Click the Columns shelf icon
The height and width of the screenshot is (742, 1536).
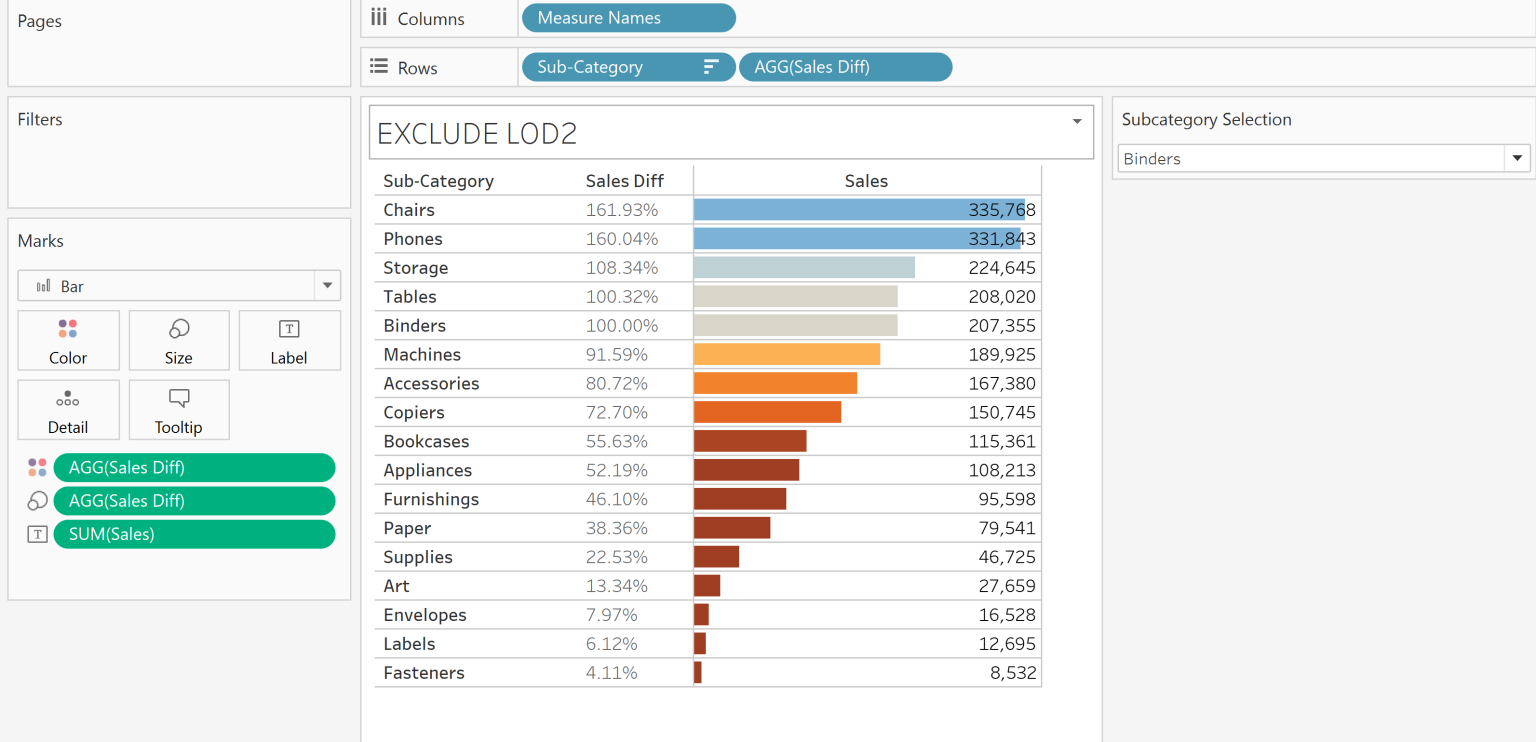(378, 17)
